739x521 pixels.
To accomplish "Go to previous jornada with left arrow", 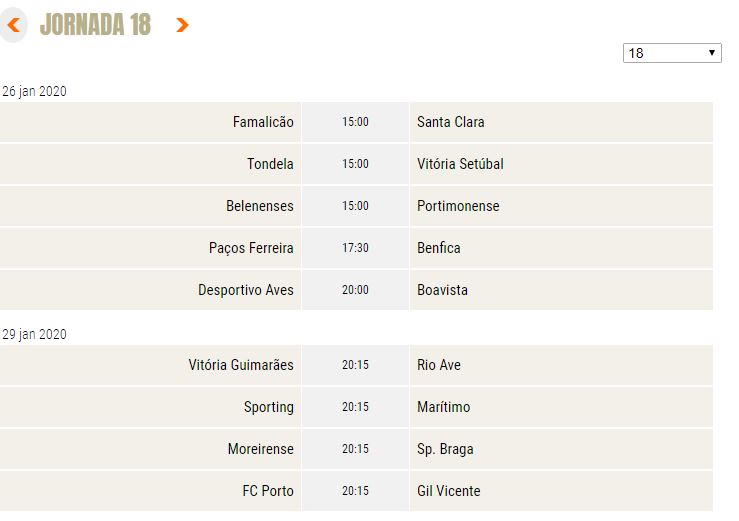I will tap(14, 25).
